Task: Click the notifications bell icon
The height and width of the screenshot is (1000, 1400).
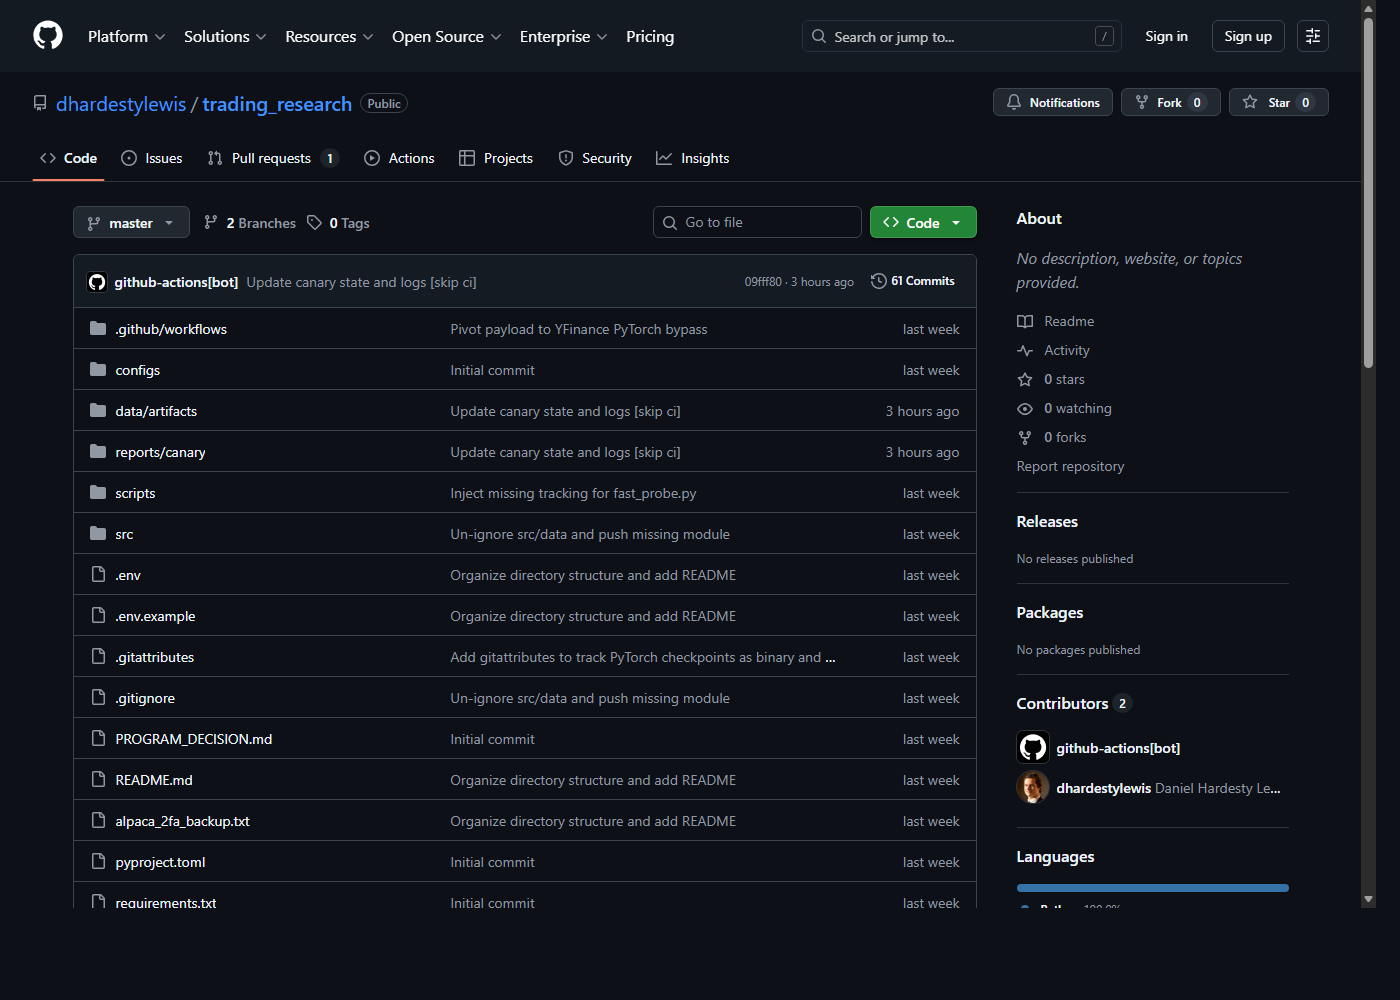Action: click(1014, 101)
